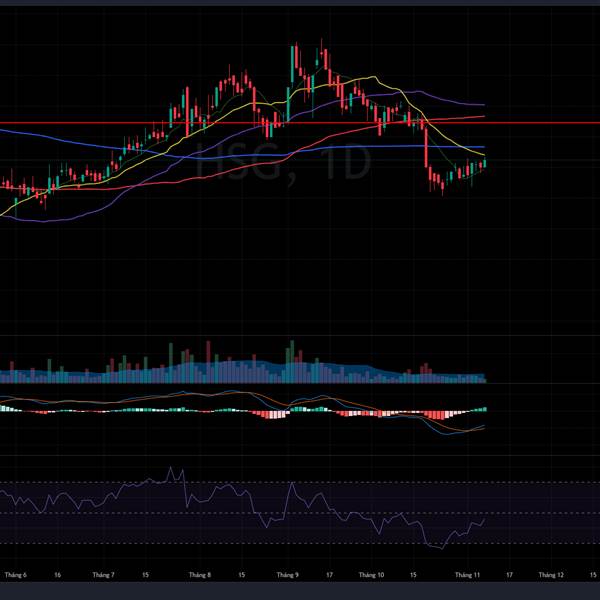Image resolution: width=600 pixels, height=600 pixels.
Task: Click the "15" label right after Tháng 12
Action: [x=593, y=575]
